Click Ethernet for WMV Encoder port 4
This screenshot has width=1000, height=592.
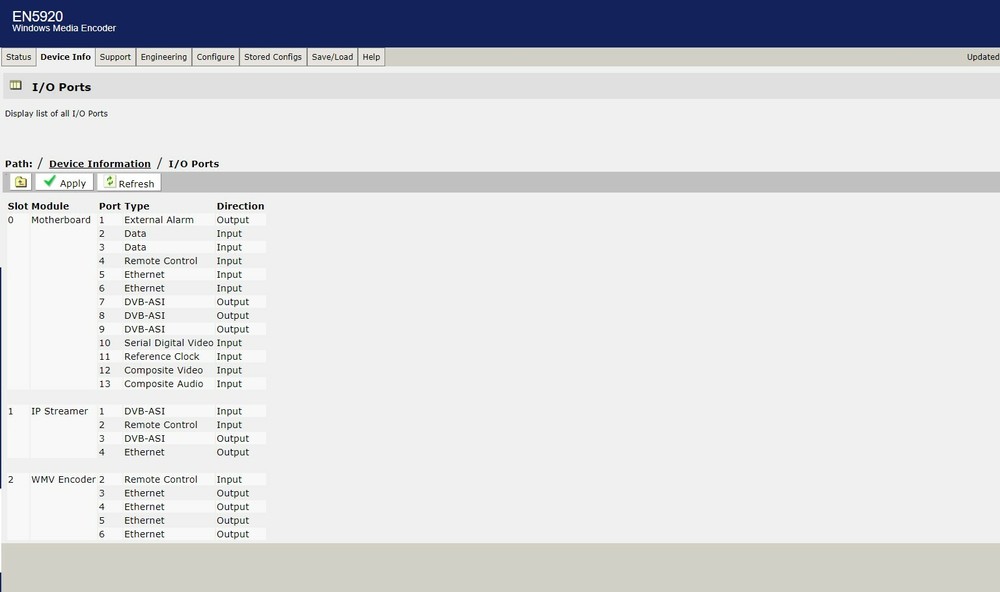144,507
